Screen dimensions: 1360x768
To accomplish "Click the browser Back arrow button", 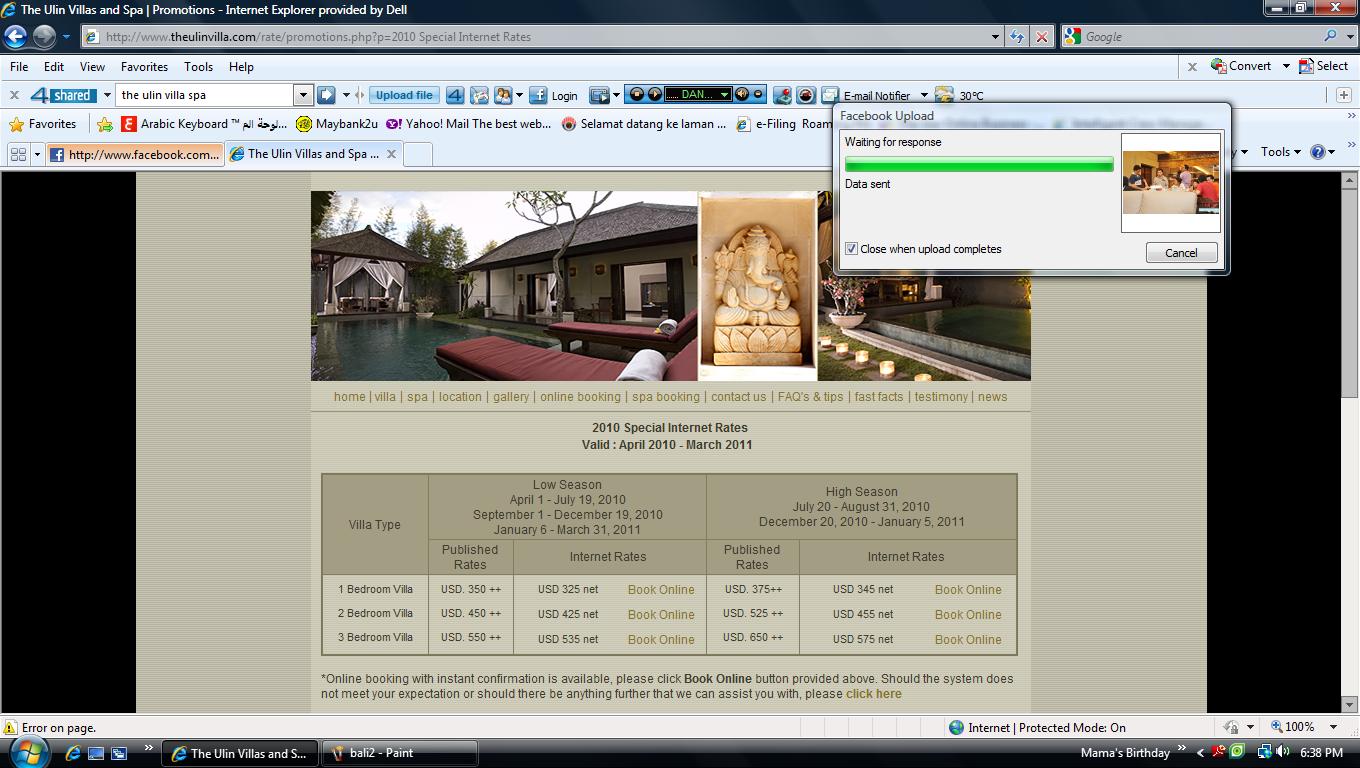I will click(16, 37).
